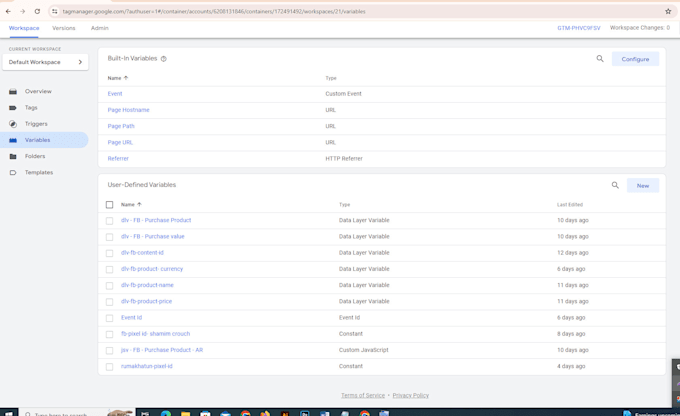Screen dimensions: 680x416
Task: Open Tags in the sidebar
Action: point(31,108)
